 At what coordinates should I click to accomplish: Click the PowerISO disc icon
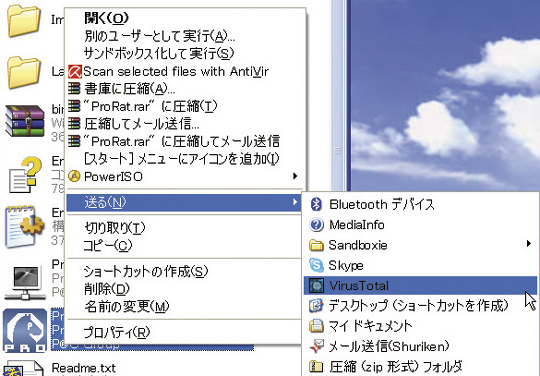click(74, 176)
